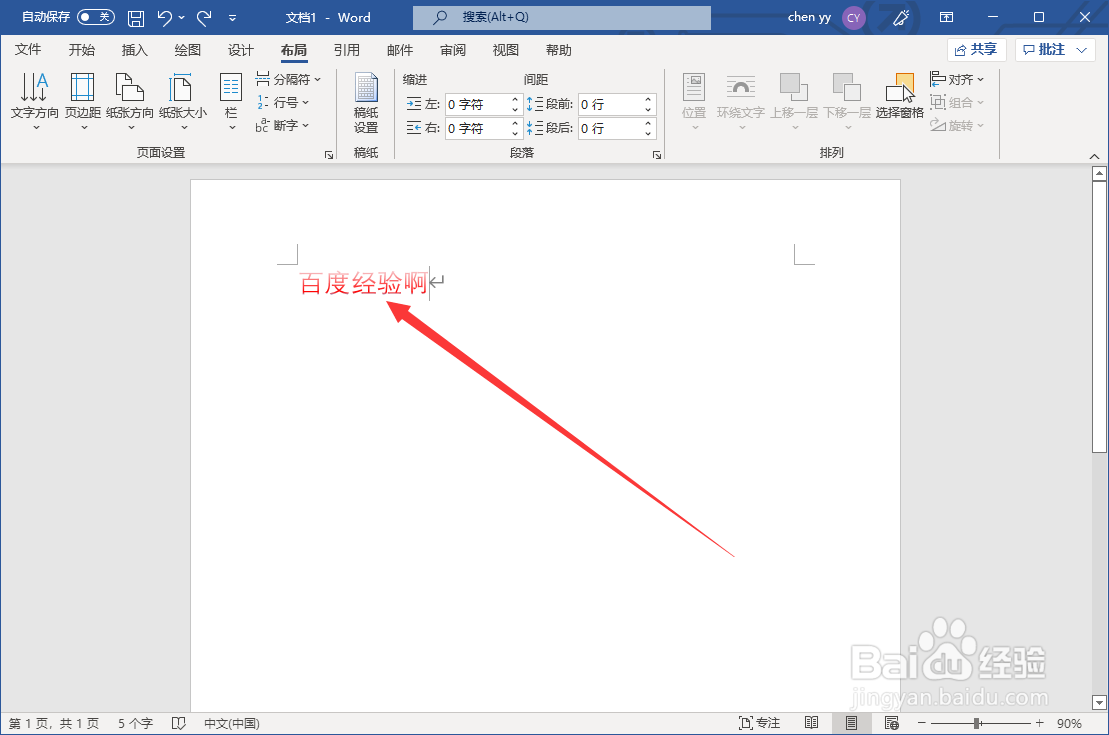
Task: Click the 栏 (Columns) tool
Action: 231,100
